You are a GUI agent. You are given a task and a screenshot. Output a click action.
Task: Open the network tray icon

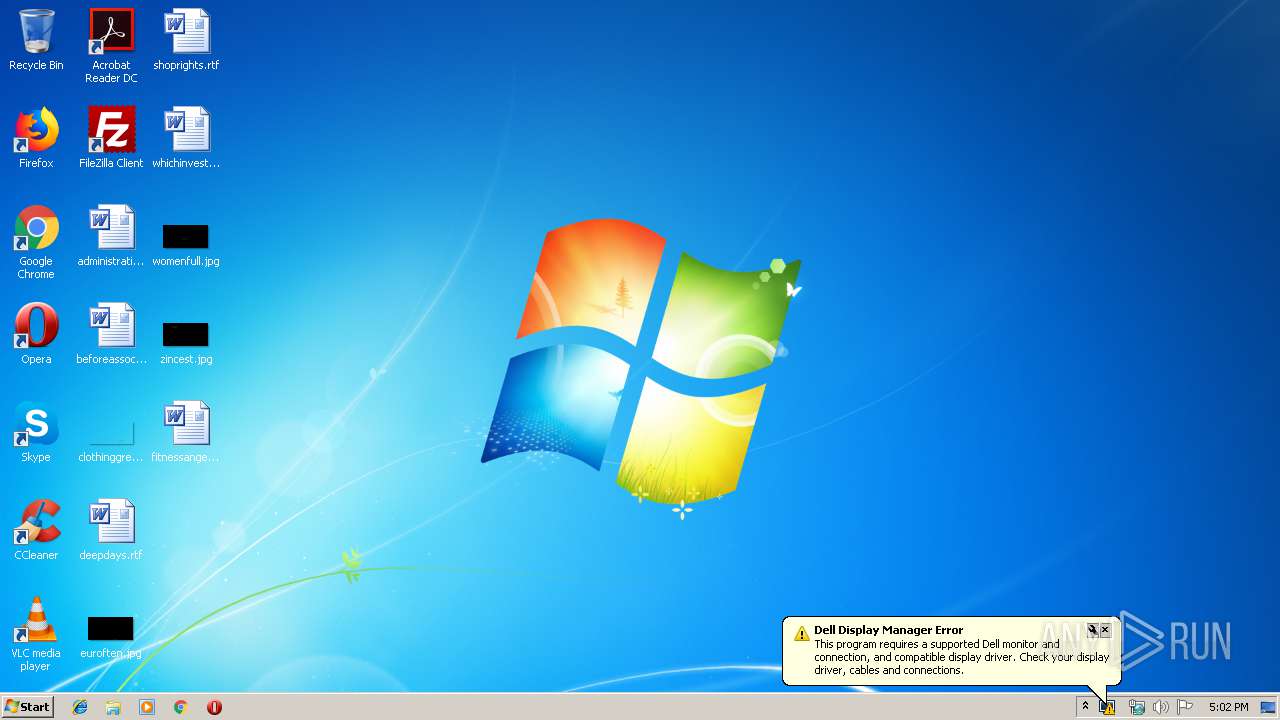pos(1137,707)
